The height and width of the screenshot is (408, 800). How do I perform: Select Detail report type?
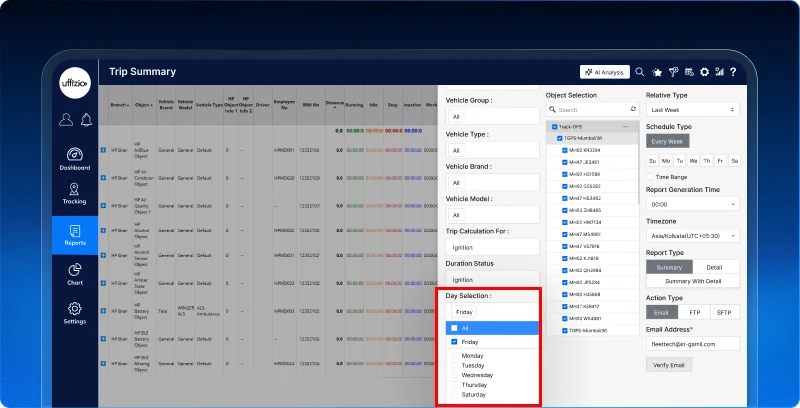(x=716, y=267)
